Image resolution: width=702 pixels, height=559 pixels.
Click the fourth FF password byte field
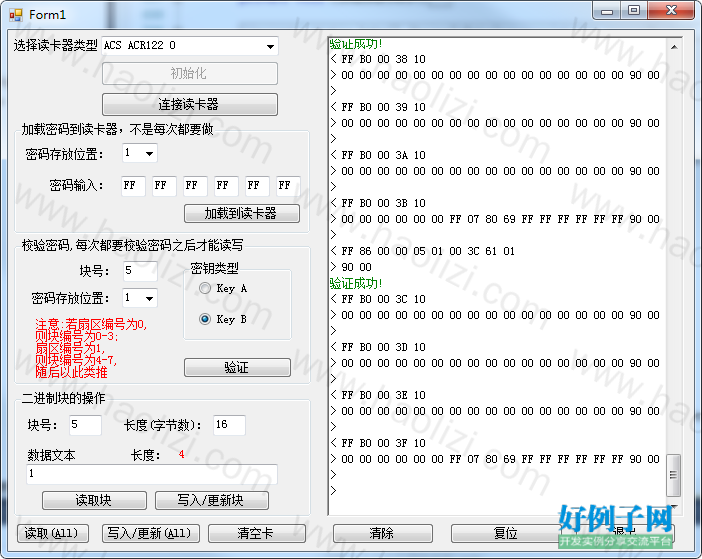click(x=226, y=186)
